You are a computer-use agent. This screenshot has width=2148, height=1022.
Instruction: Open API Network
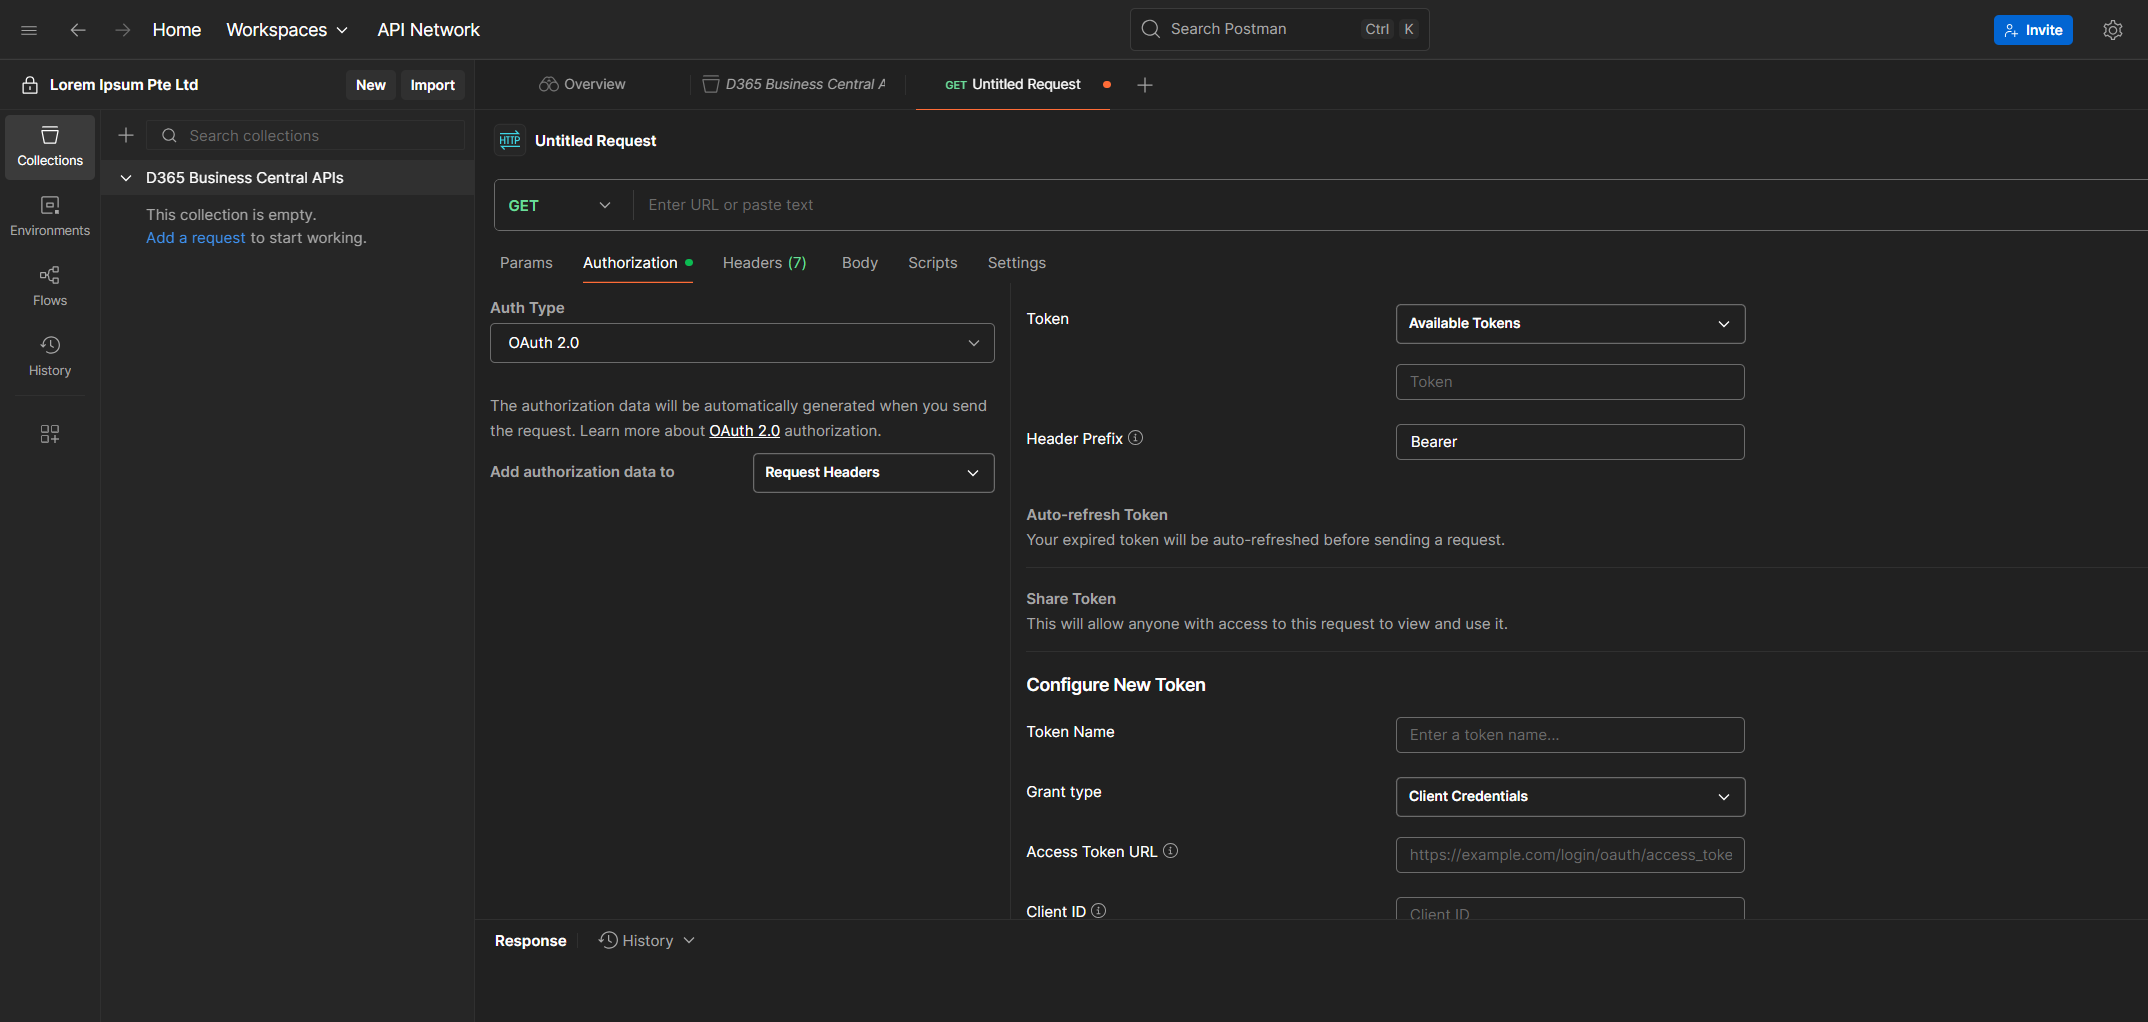click(x=428, y=30)
